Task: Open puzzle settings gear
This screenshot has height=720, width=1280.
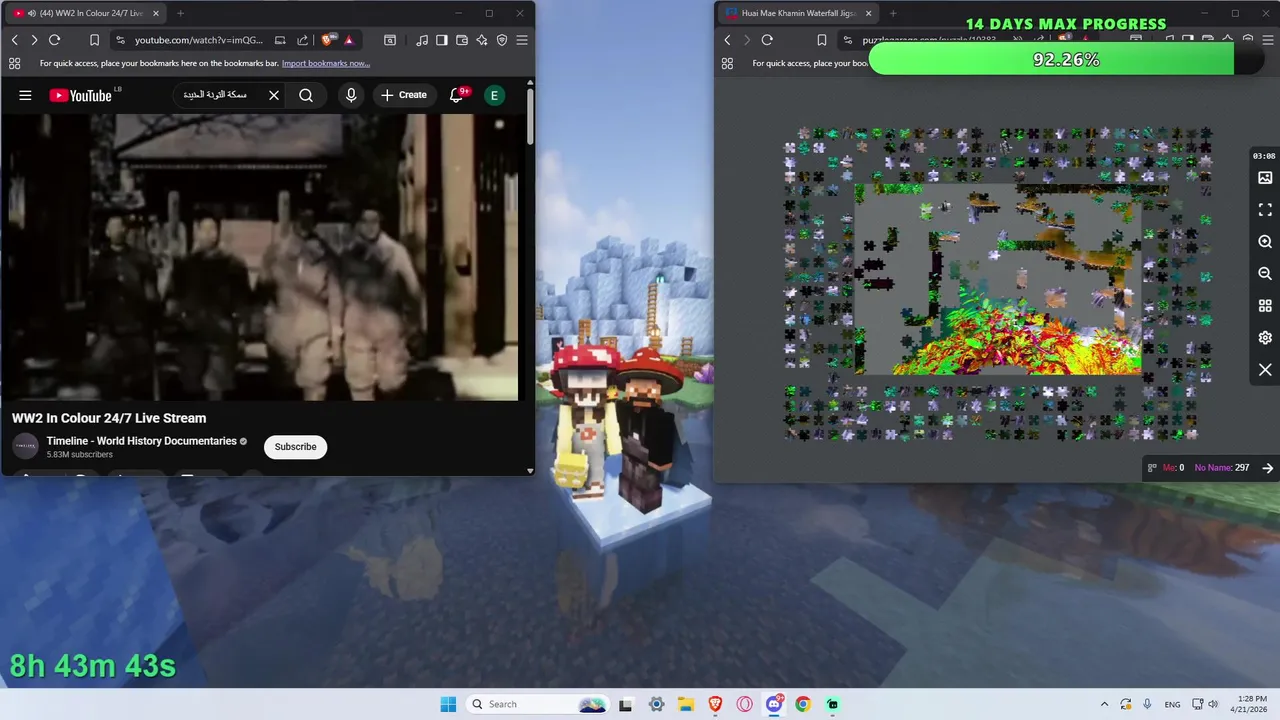Action: [x=1265, y=338]
